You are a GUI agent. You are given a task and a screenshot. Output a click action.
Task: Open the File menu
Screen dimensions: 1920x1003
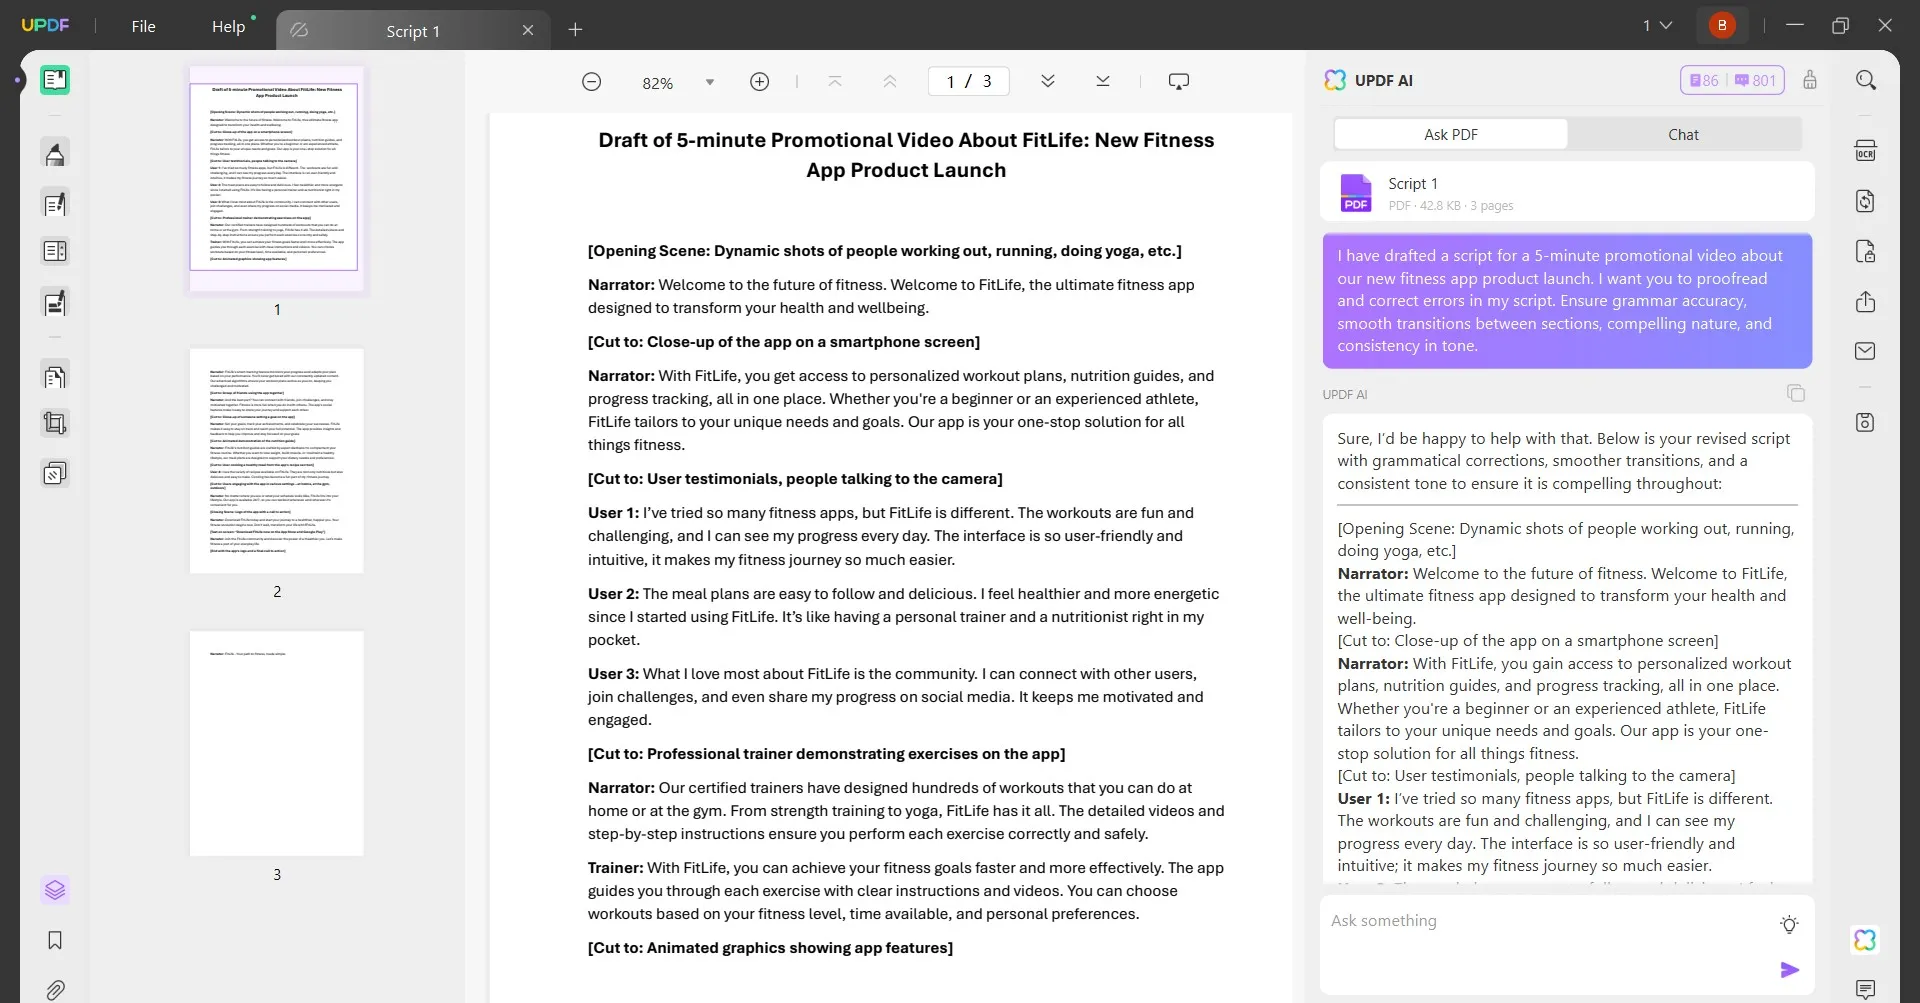click(x=143, y=26)
